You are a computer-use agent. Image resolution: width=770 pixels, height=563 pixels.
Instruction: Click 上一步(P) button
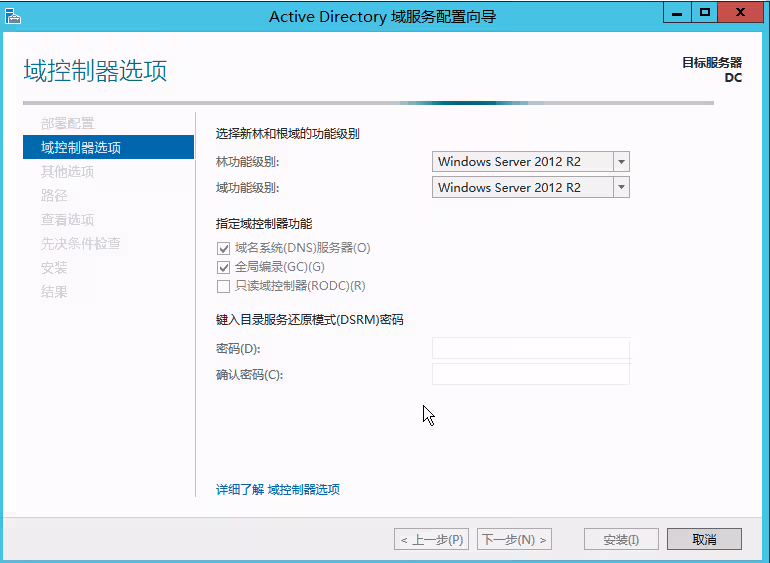(432, 539)
